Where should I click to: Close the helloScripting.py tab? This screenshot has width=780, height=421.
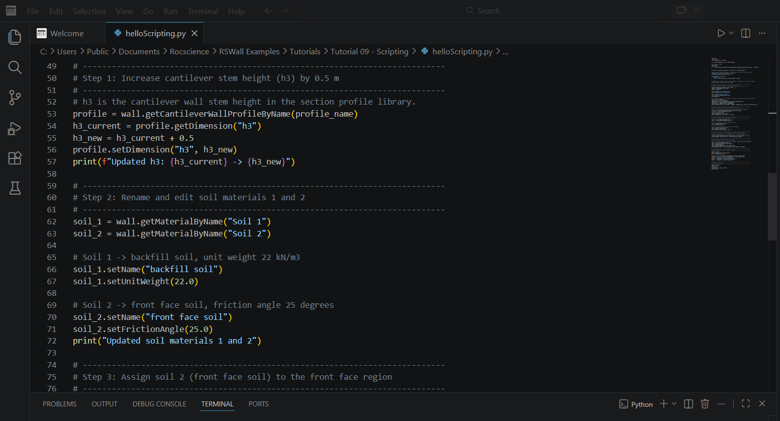point(195,33)
